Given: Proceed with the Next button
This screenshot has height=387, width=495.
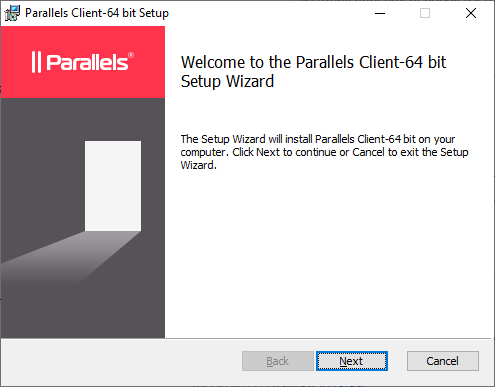Looking at the screenshot, I should tap(352, 361).
